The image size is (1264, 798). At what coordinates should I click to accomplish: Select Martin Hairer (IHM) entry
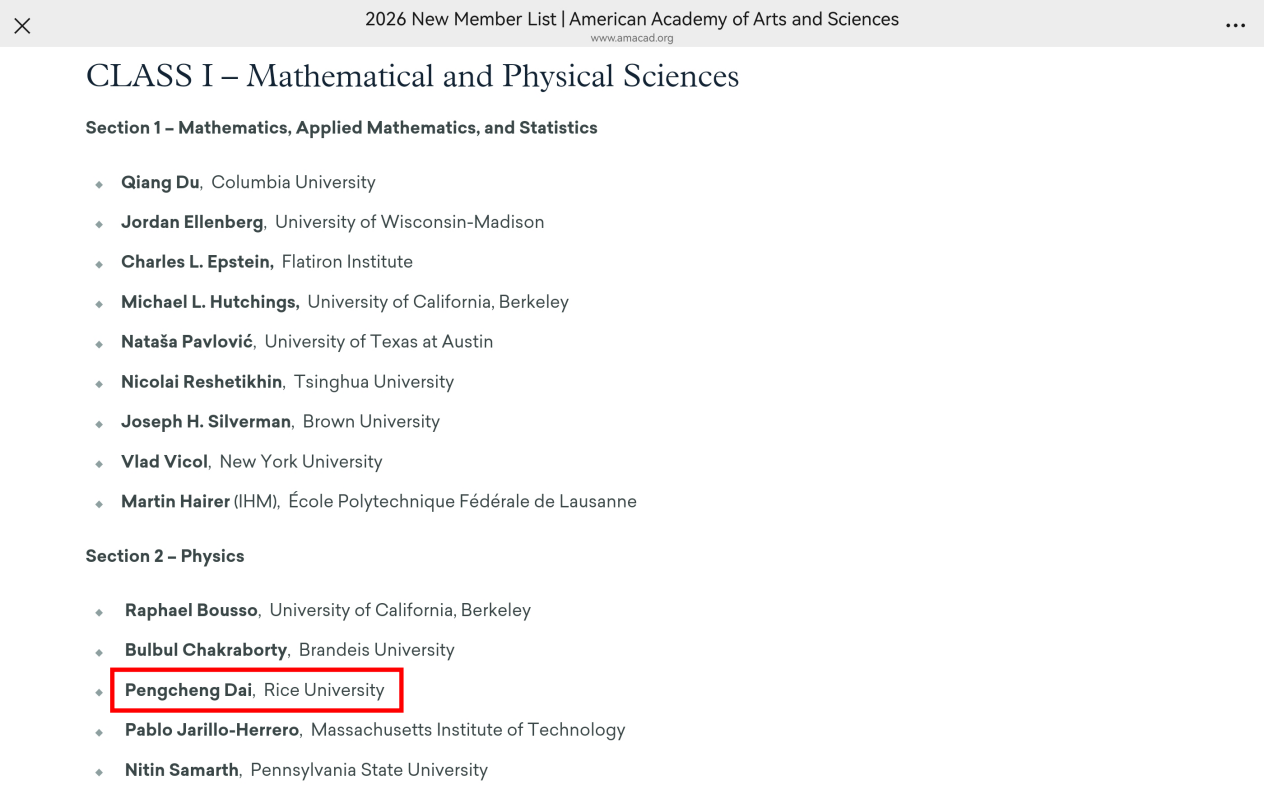378,502
